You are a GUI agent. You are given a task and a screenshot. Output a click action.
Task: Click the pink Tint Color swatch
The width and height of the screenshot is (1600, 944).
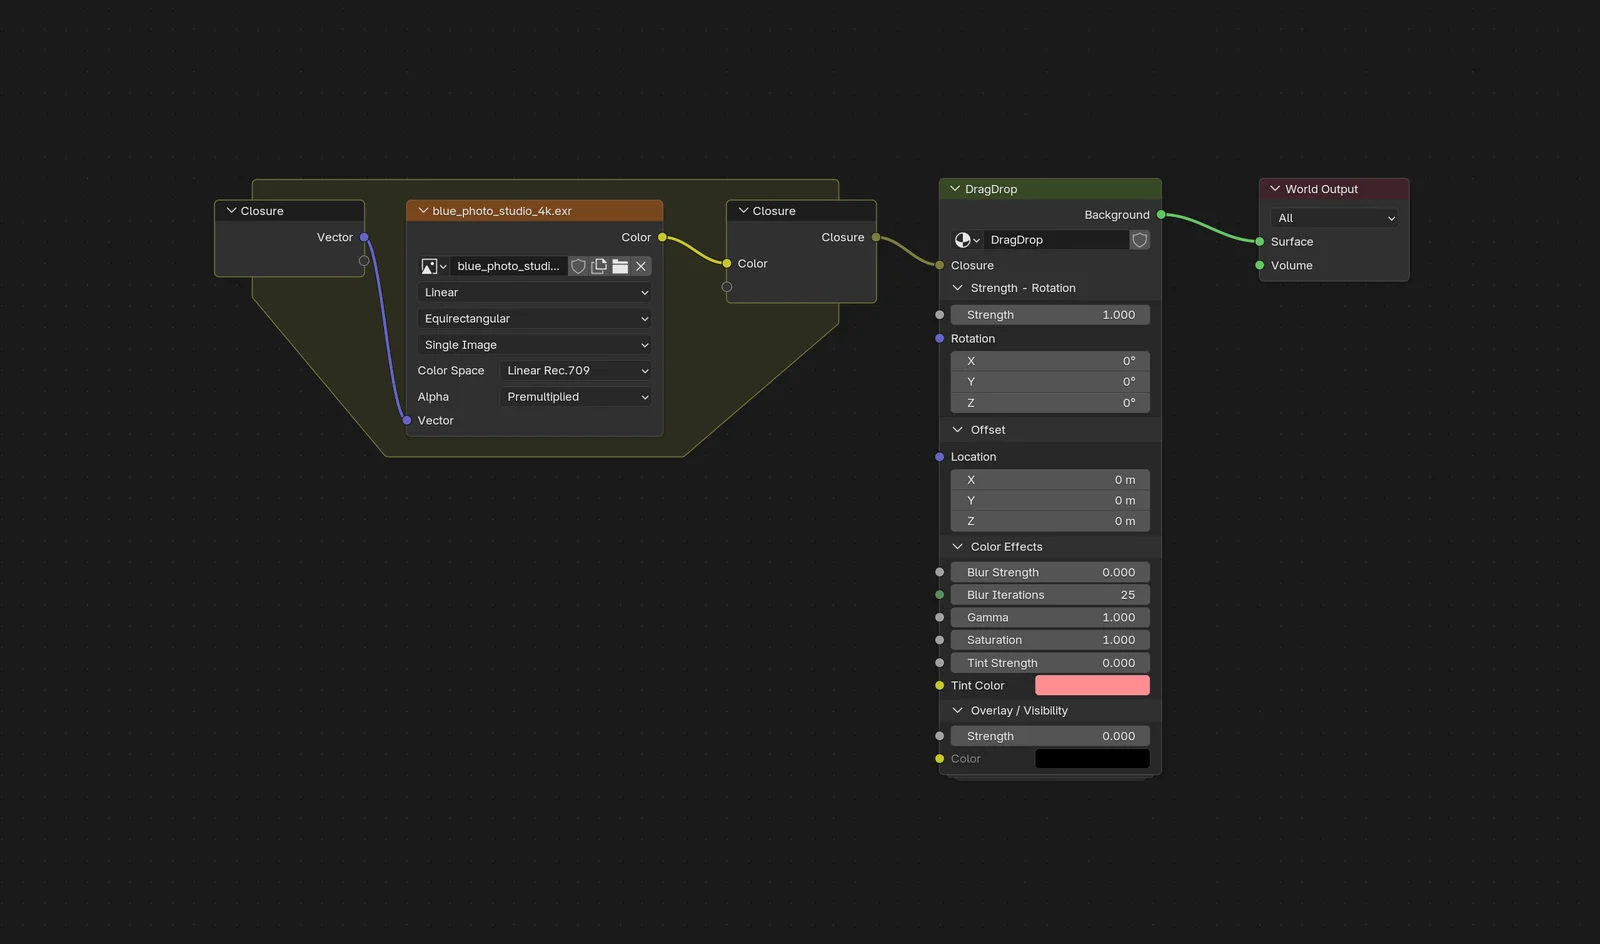(1092, 685)
